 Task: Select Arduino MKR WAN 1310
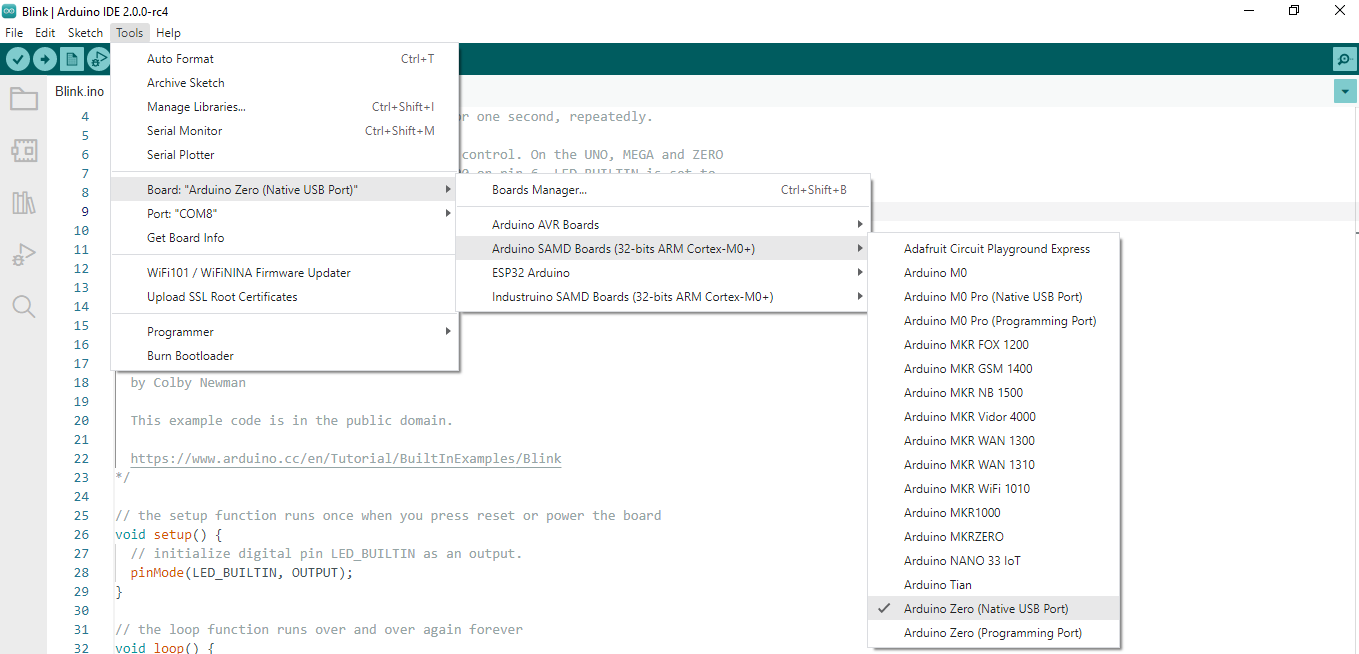tap(994, 465)
